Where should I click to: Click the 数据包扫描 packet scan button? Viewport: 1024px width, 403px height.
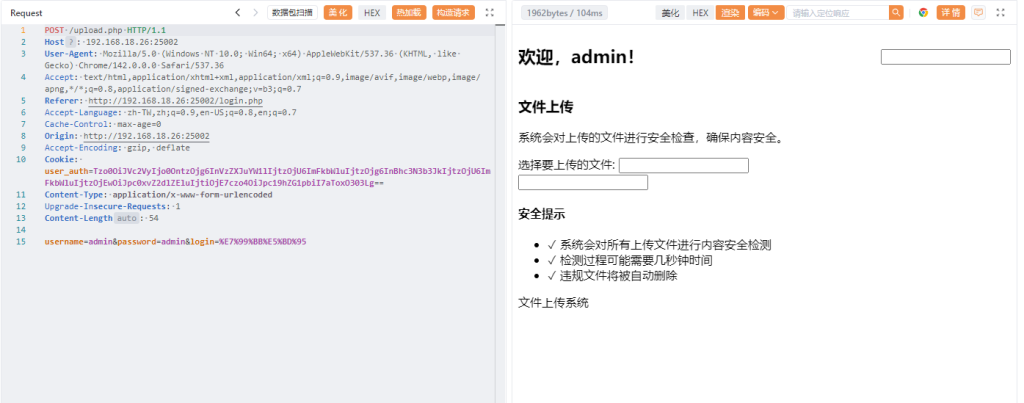pyautogui.click(x=292, y=12)
